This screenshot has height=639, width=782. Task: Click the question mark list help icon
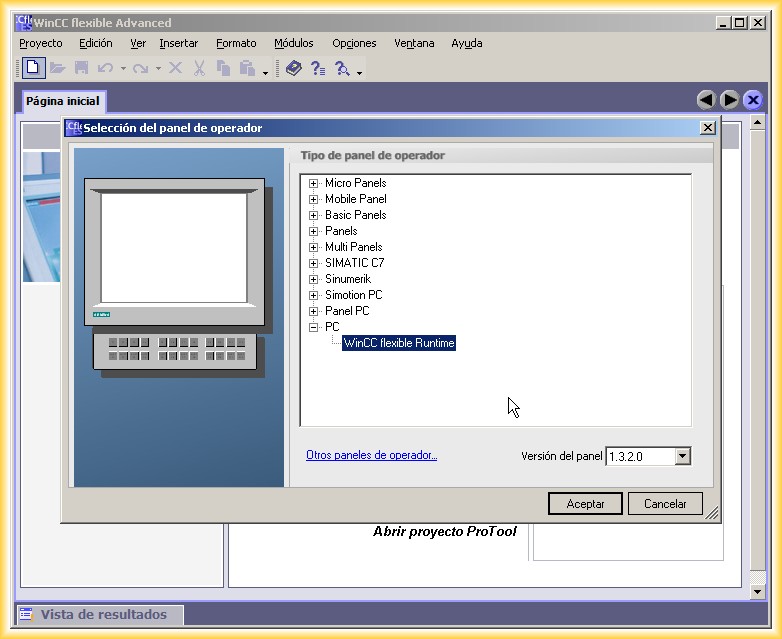(317, 68)
